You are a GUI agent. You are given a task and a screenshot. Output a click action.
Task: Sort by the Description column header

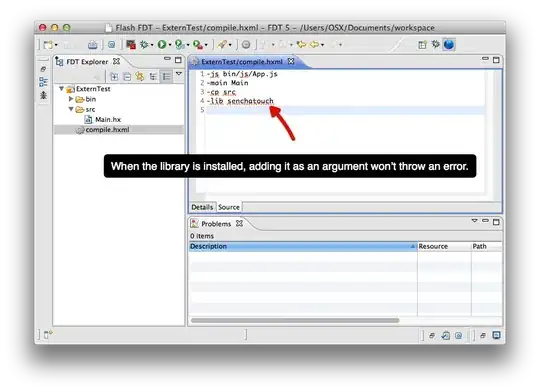tap(303, 247)
